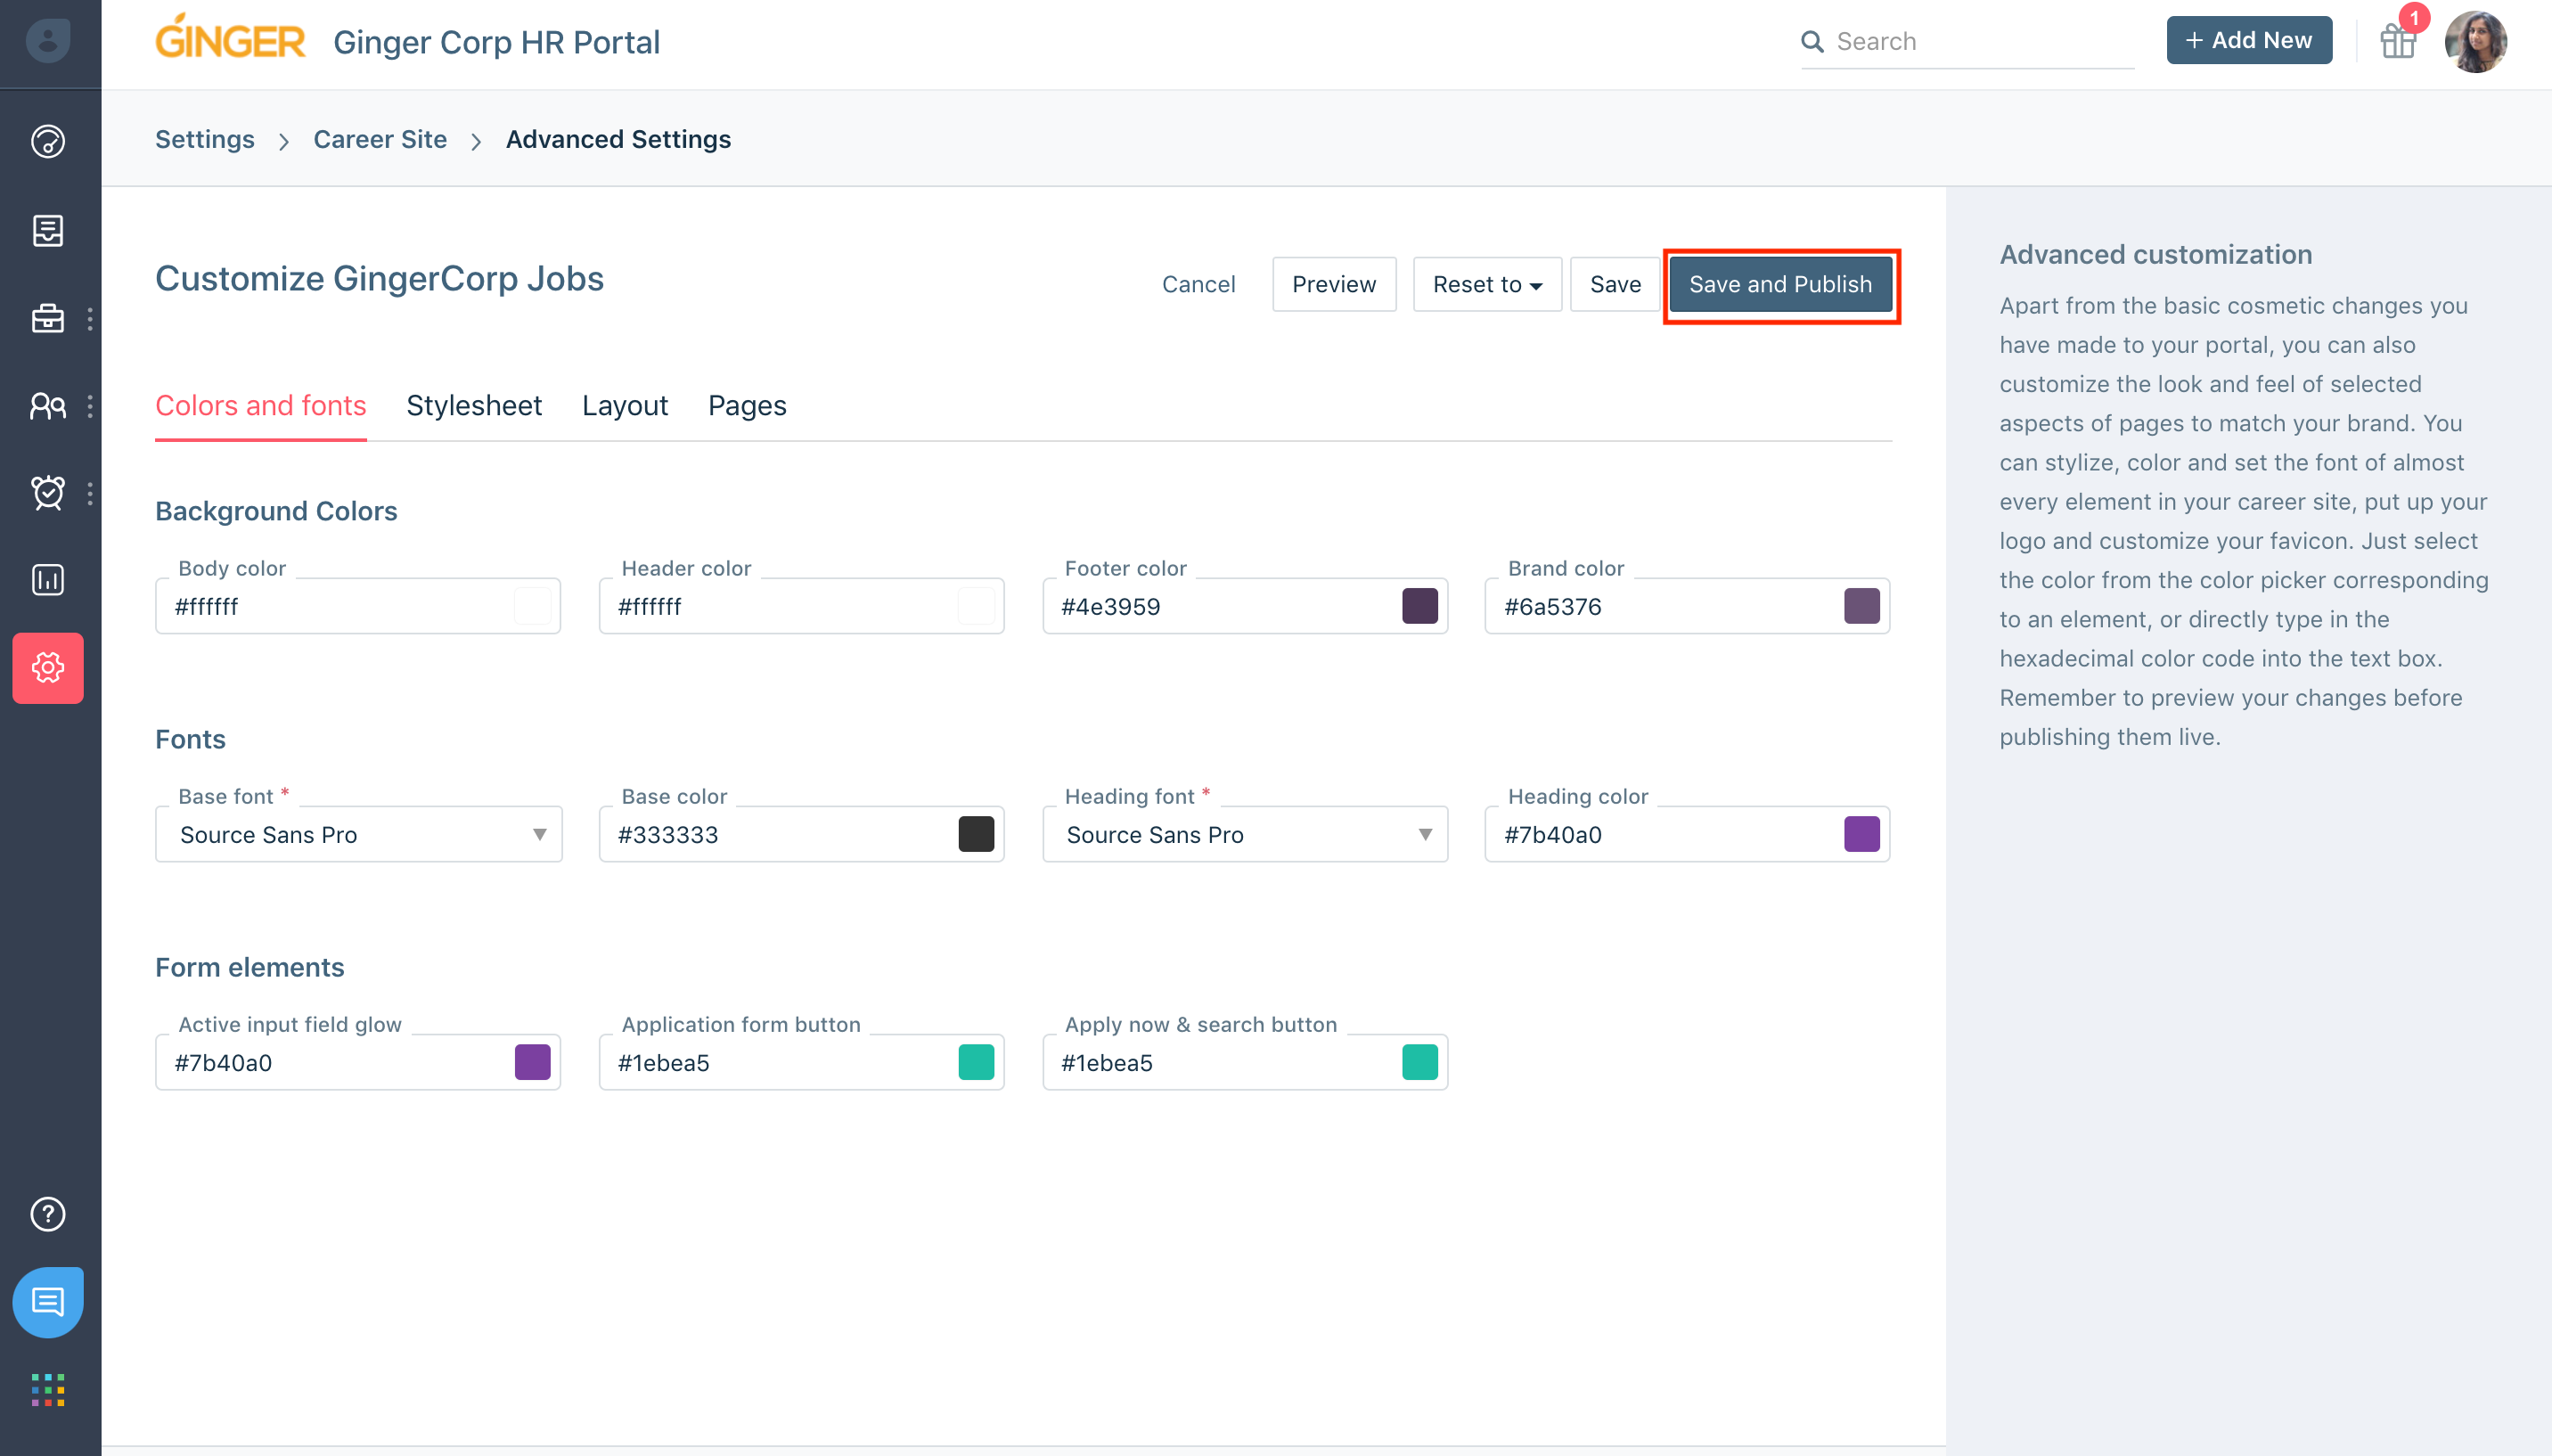Go to Career Site breadcrumb
Screen dimensions: 2552x1456
click(380, 139)
